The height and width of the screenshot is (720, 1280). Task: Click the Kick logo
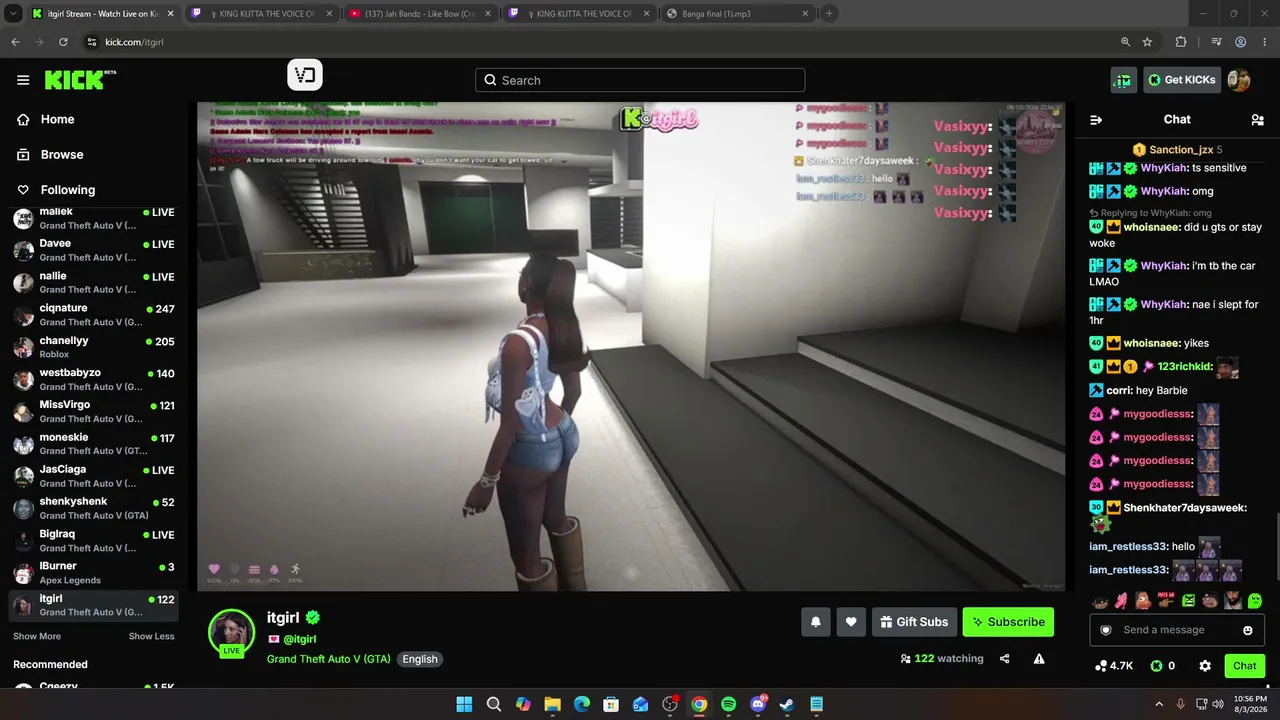tap(80, 80)
